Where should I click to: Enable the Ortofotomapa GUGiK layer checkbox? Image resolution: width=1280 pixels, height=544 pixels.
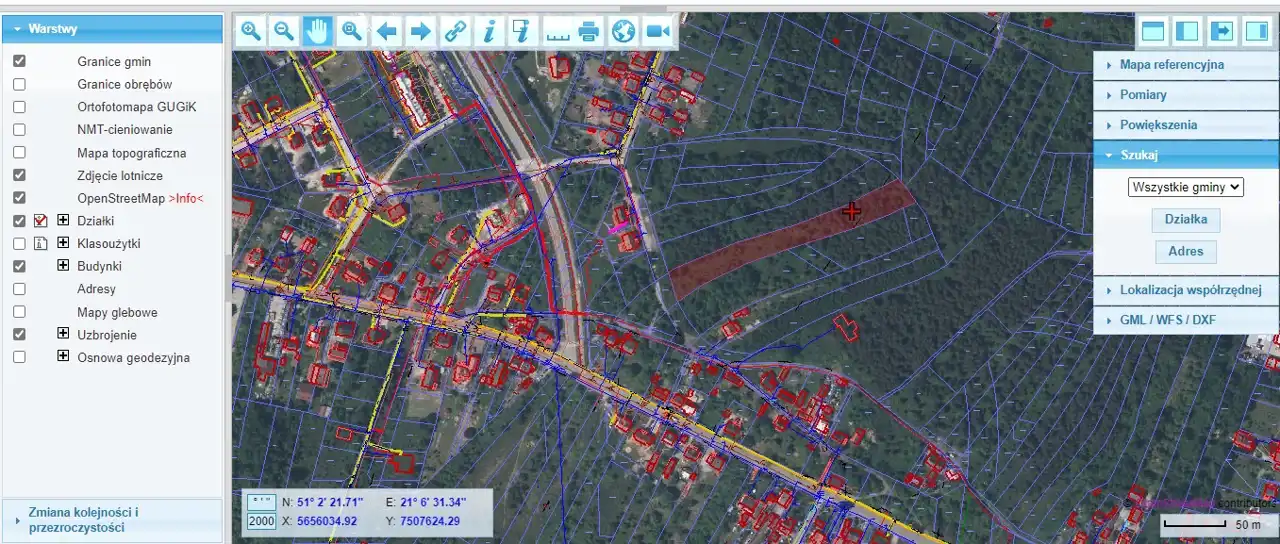point(19,107)
